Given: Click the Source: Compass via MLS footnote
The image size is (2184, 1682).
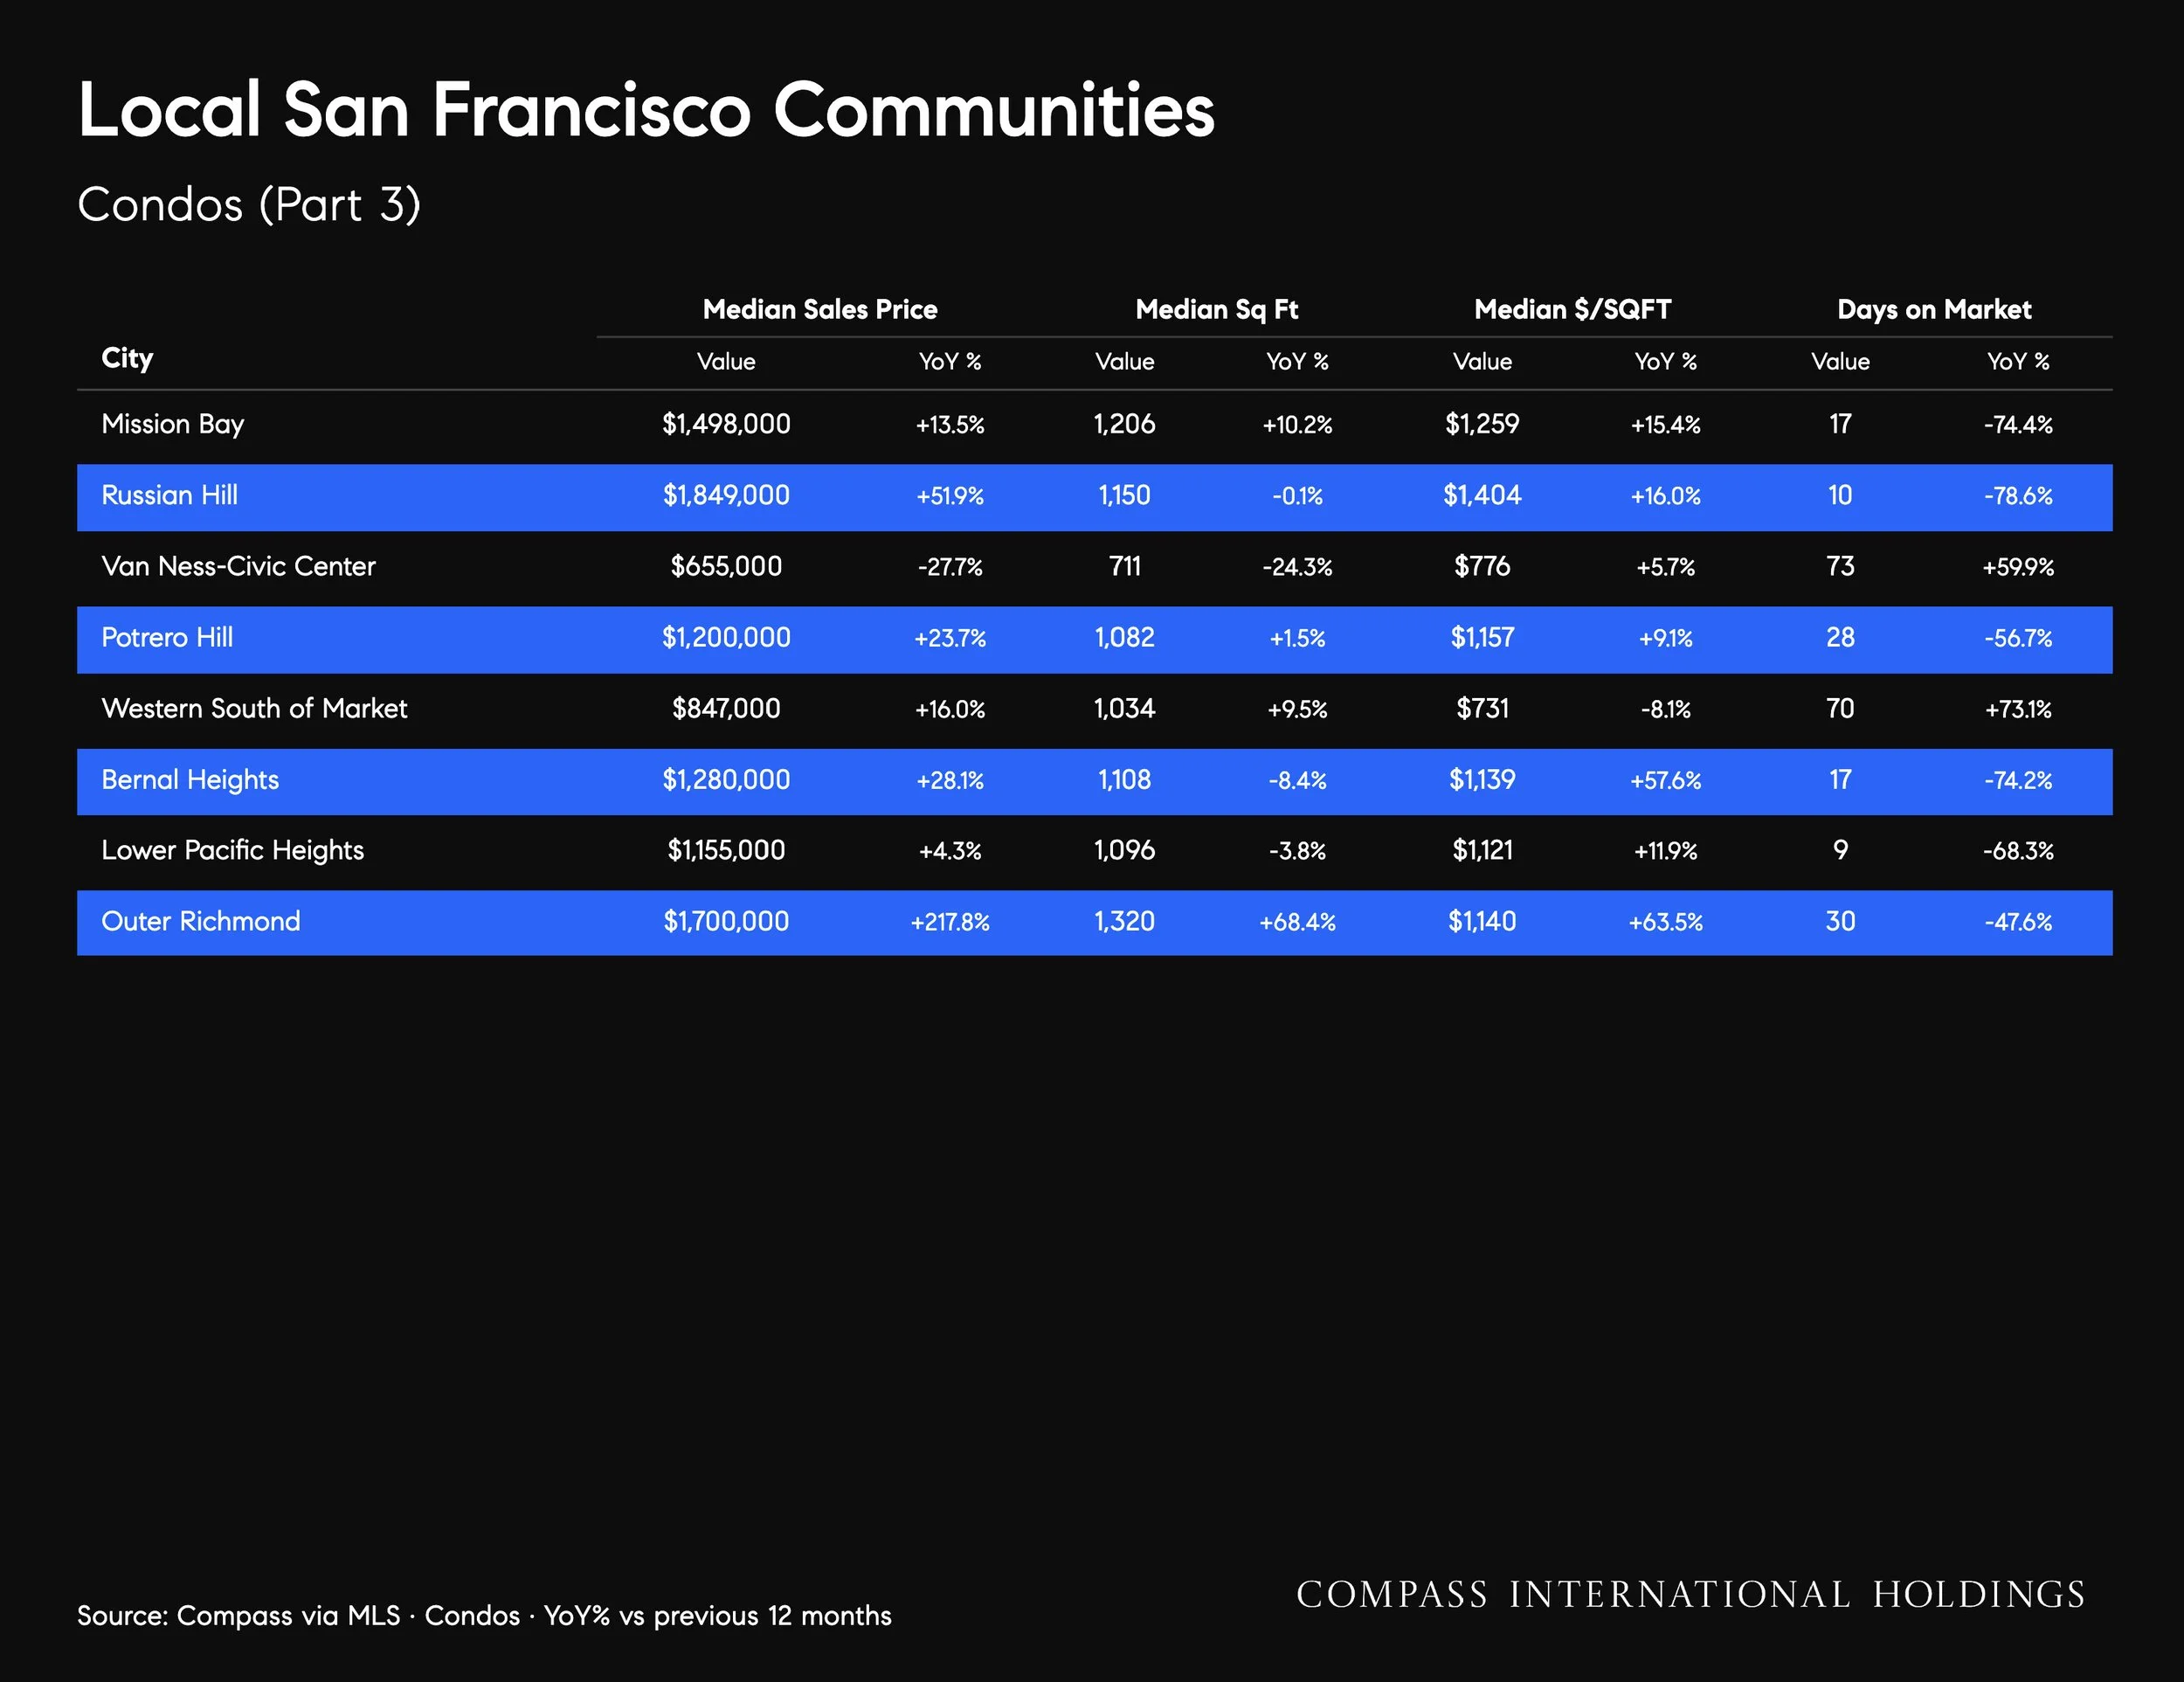Looking at the screenshot, I should (x=484, y=1616).
